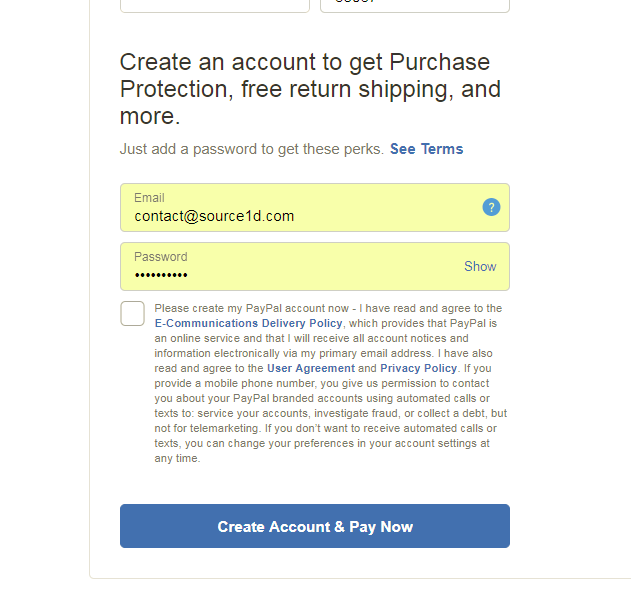The width and height of the screenshot is (631, 589).
Task: Click the email help question mark icon
Action: [x=491, y=207]
